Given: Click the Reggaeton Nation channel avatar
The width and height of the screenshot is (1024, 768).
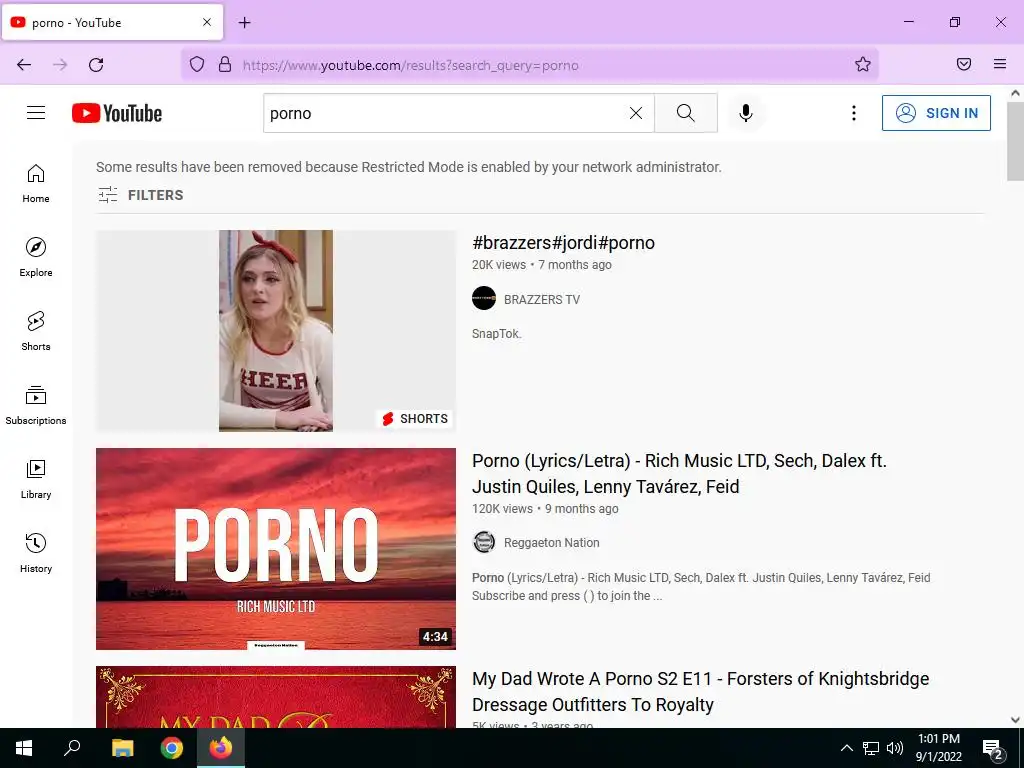Looking at the screenshot, I should point(484,542).
